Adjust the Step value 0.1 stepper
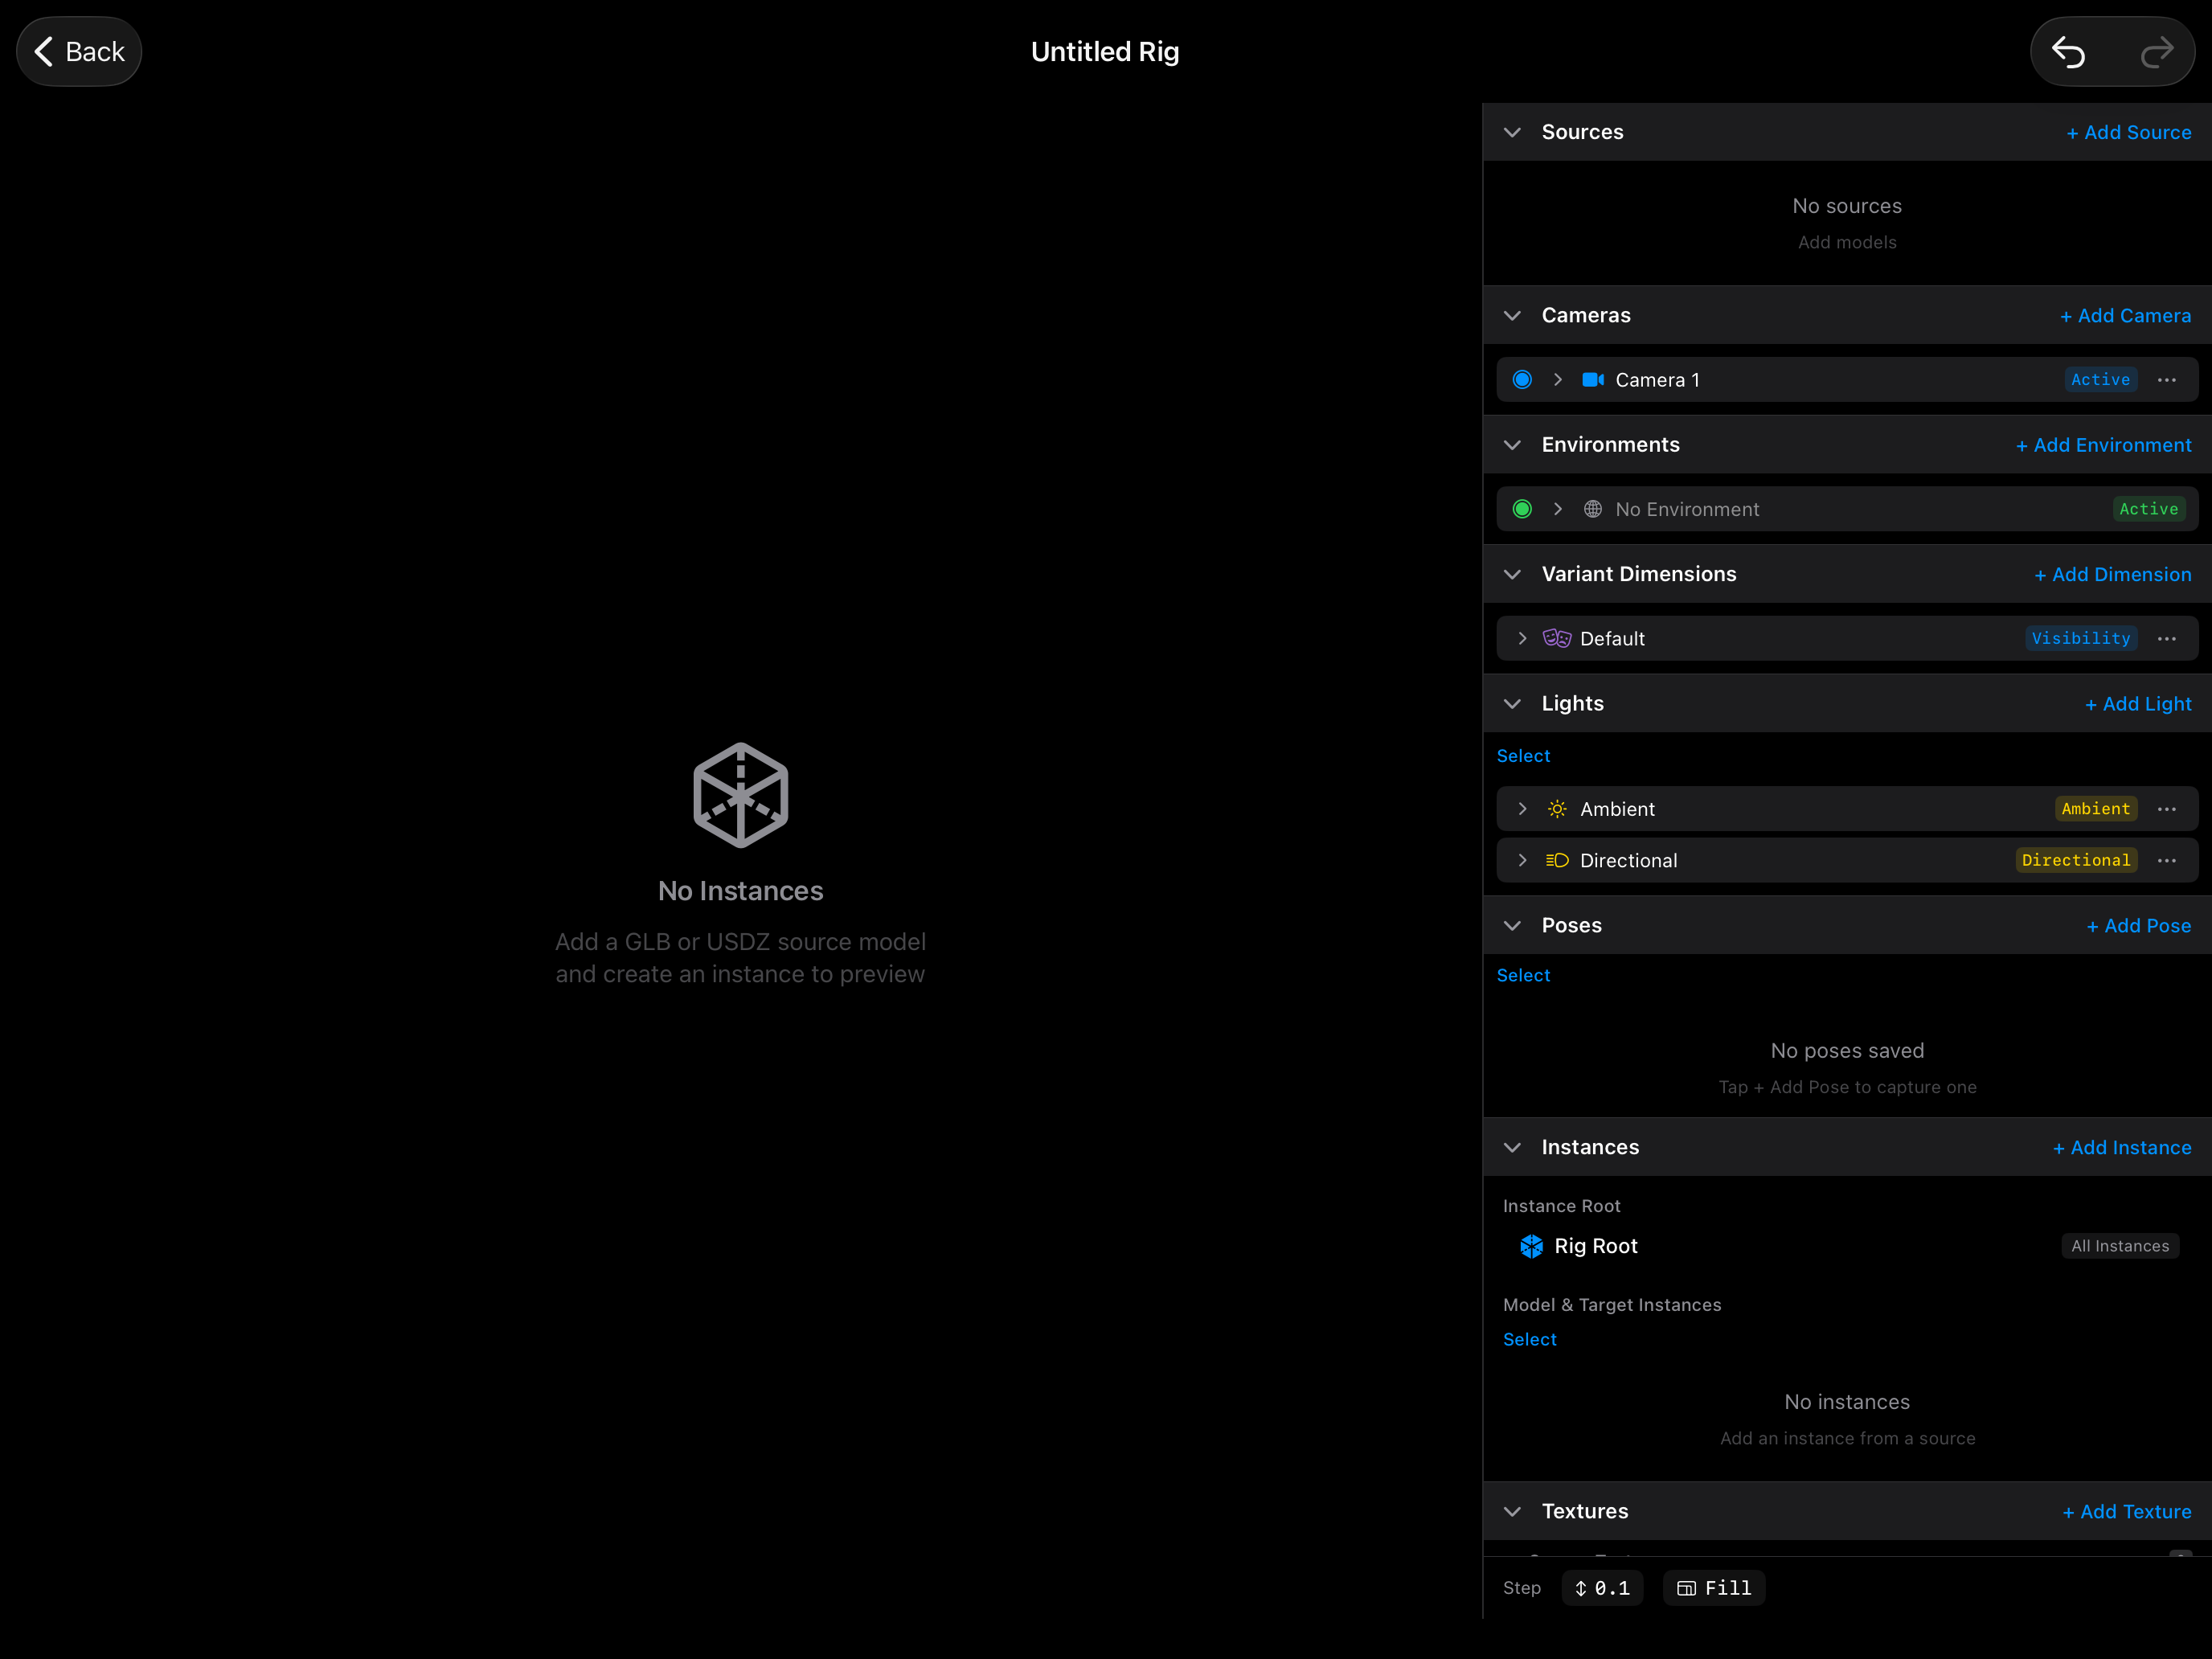Image resolution: width=2212 pixels, height=1659 pixels. 1602,1588
